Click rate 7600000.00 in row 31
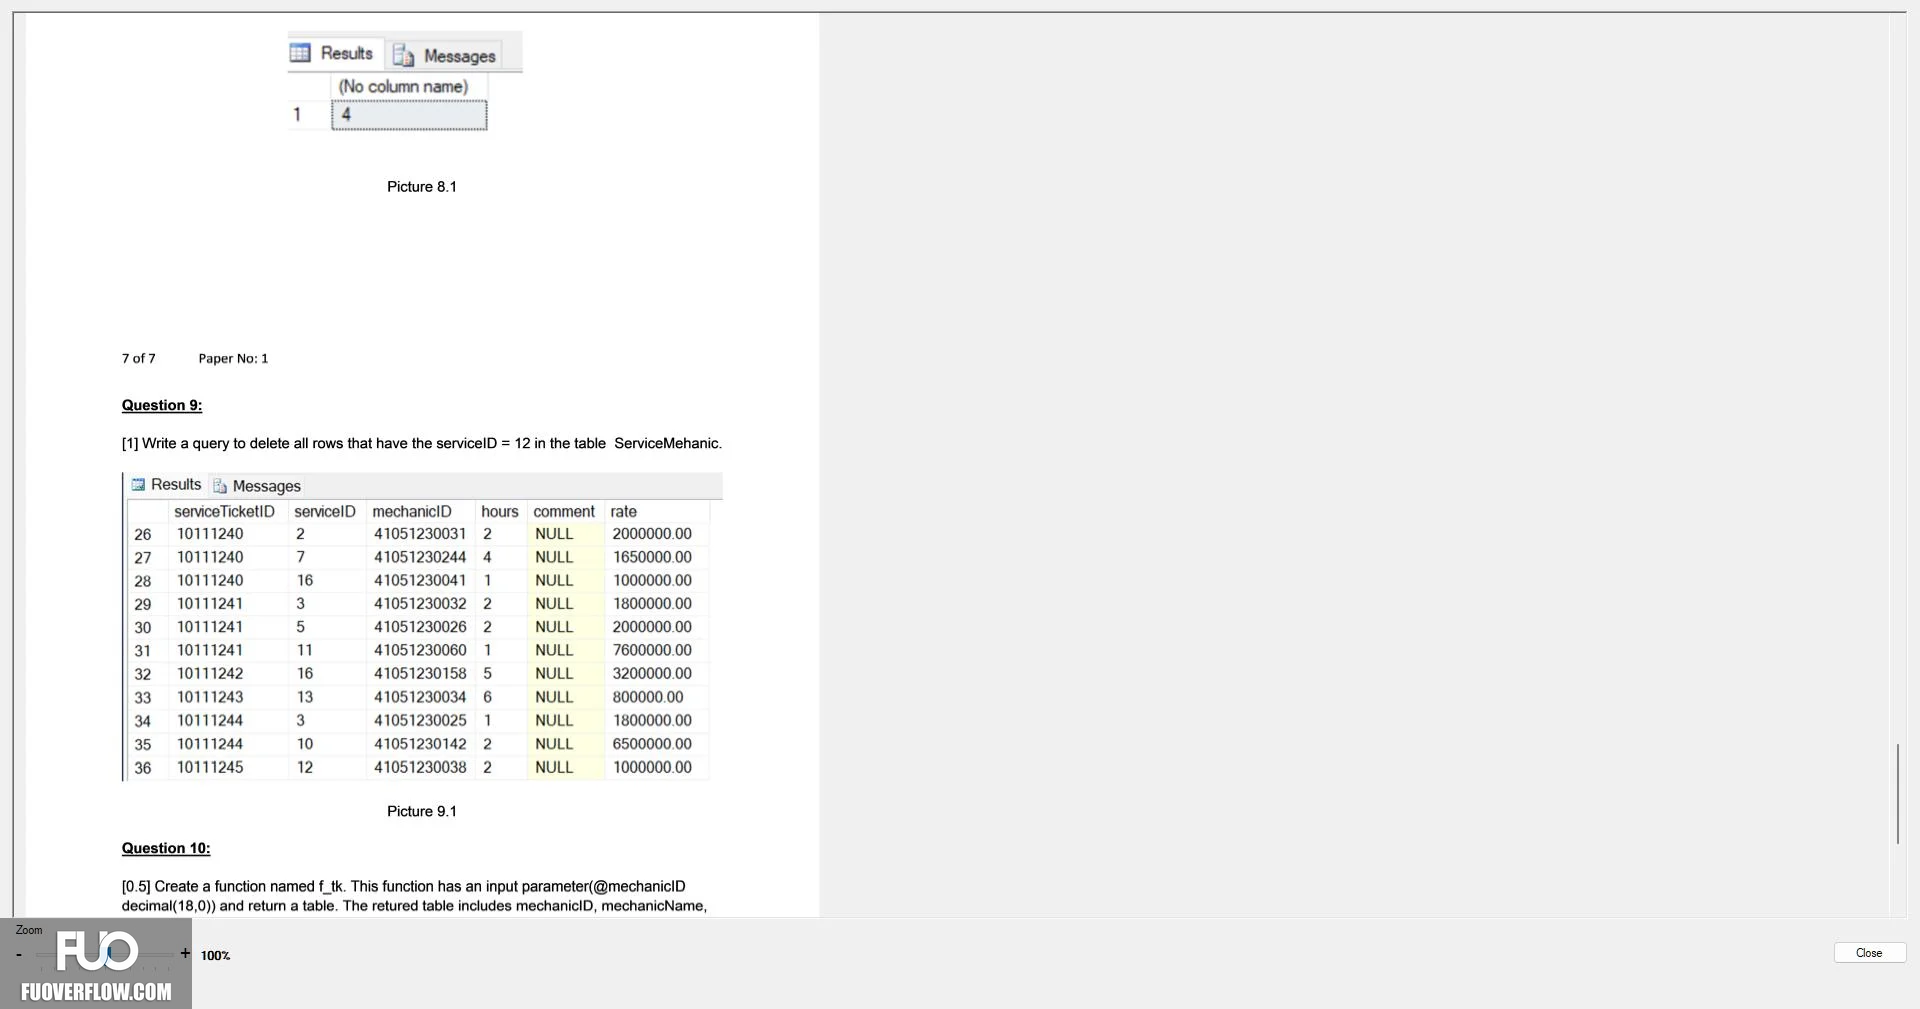Image resolution: width=1920 pixels, height=1009 pixels. pos(652,651)
